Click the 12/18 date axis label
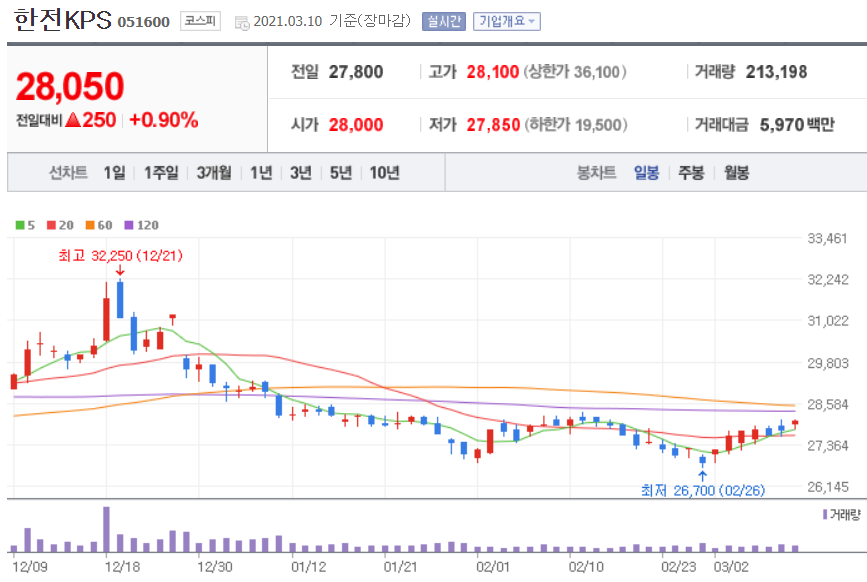This screenshot has height=582, width=867. tap(122, 567)
